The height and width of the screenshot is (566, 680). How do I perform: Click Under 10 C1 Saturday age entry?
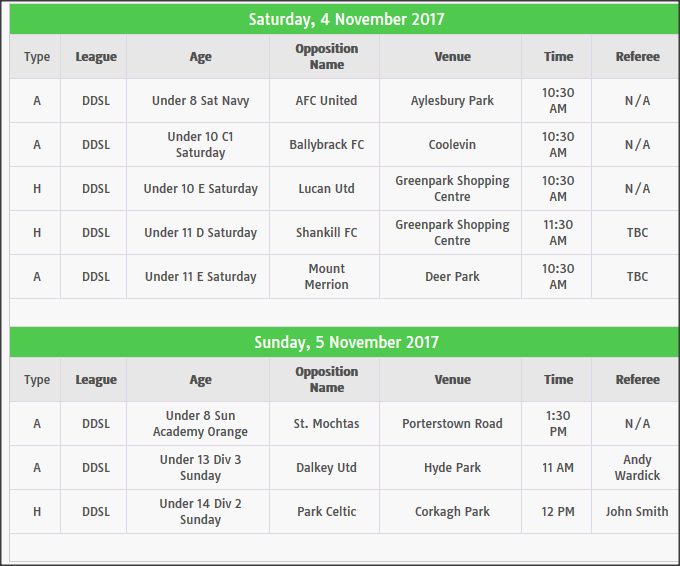[x=200, y=145]
